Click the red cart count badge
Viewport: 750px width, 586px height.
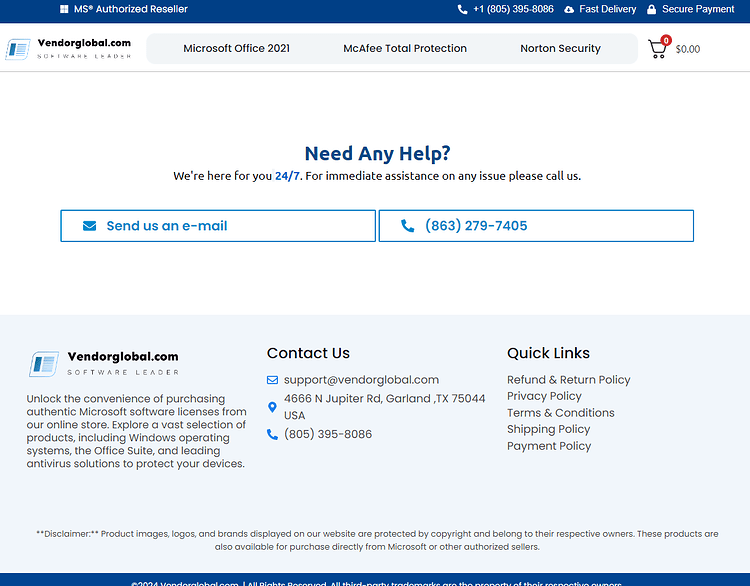pyautogui.click(x=666, y=40)
